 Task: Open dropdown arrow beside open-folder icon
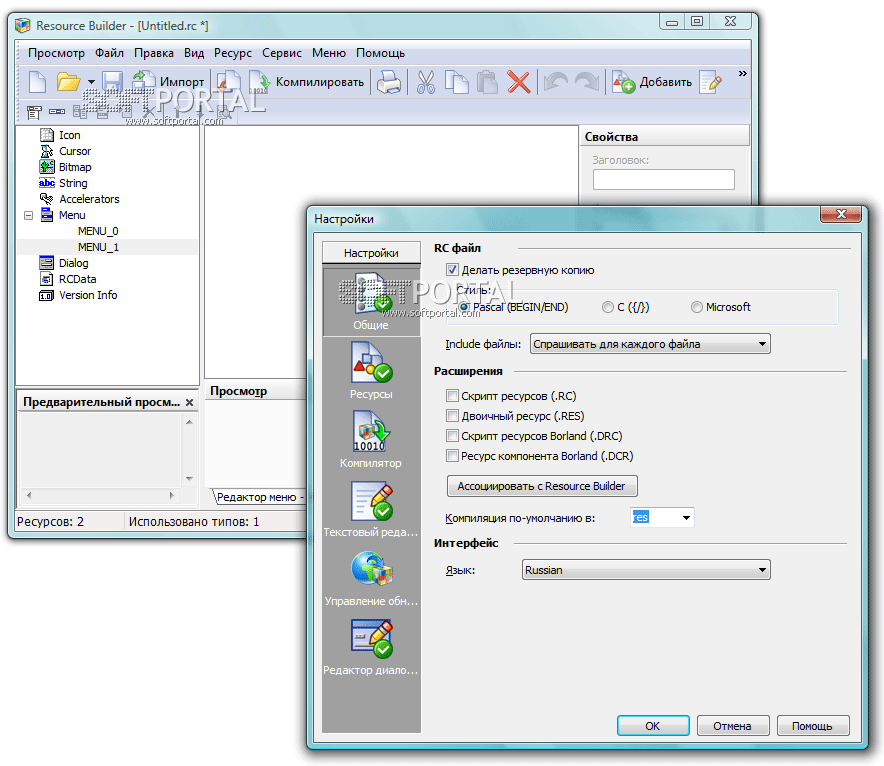coord(91,82)
